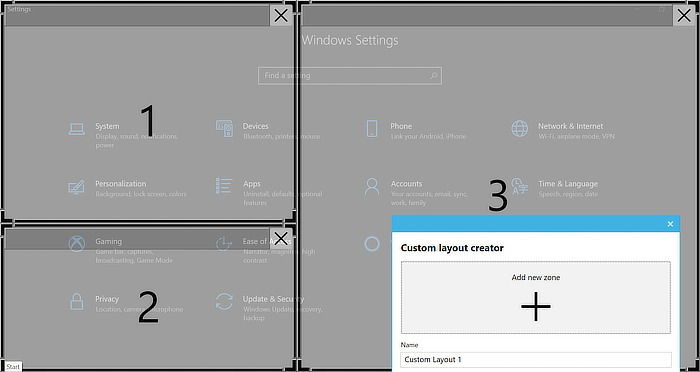Image resolution: width=700 pixels, height=372 pixels.
Task: Open Accounts person icon in Settings
Action: coord(372,186)
